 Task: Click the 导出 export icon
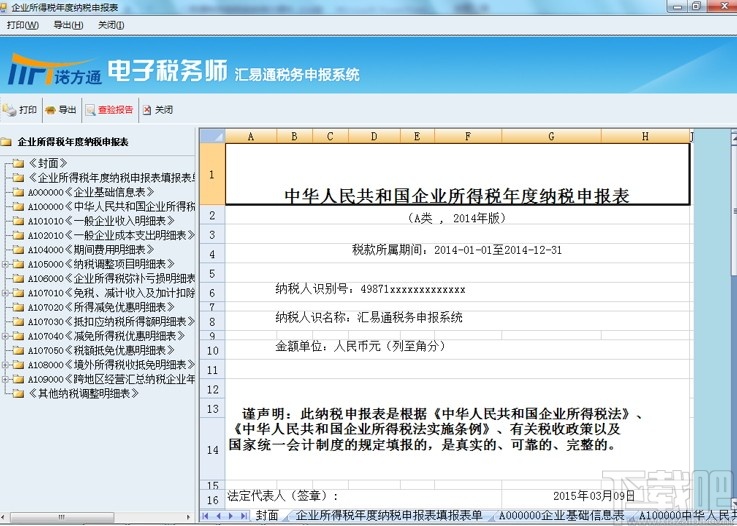pos(50,110)
